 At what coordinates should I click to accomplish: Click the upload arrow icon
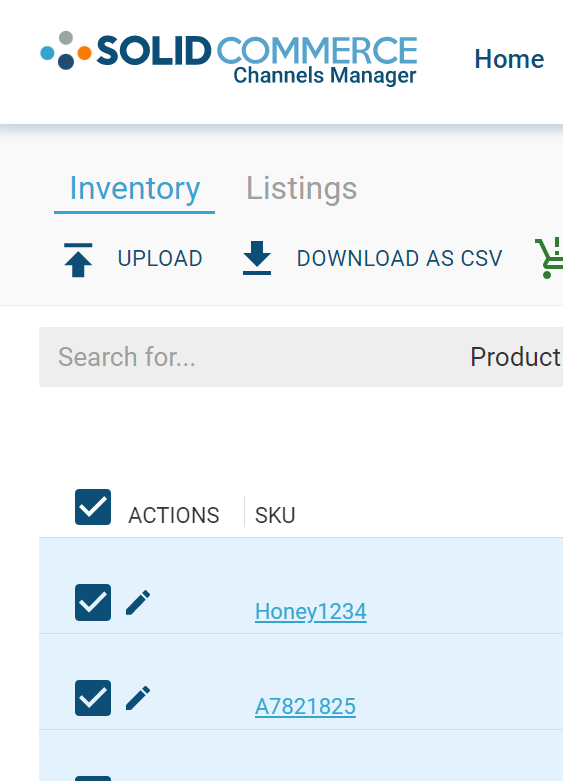(x=78, y=260)
